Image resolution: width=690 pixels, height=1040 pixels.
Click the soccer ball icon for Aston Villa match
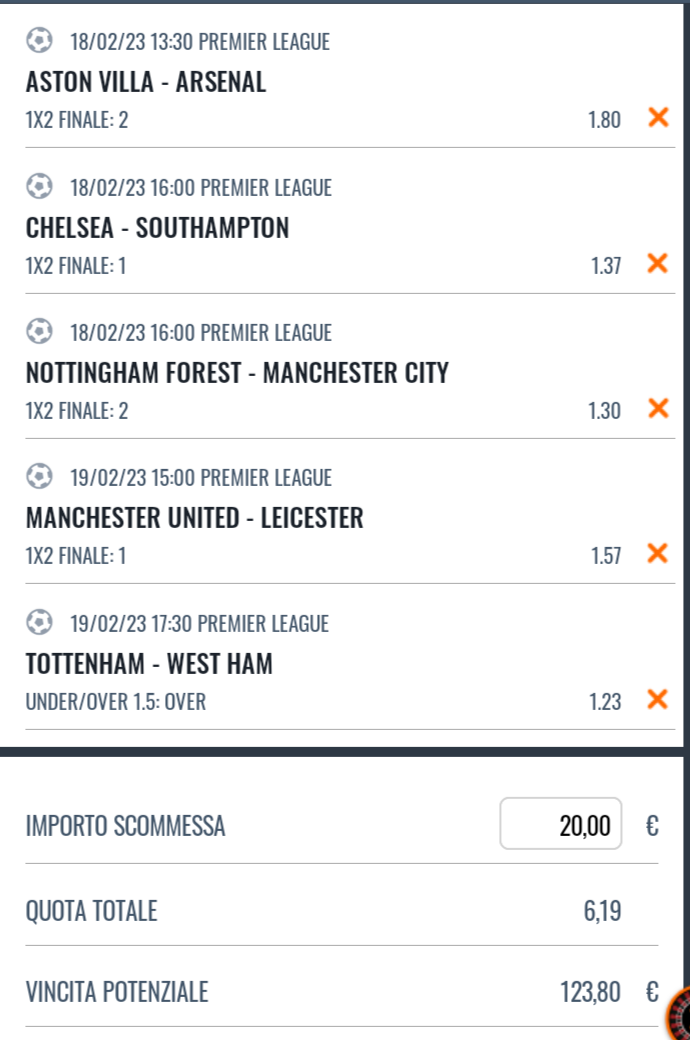tap(39, 41)
